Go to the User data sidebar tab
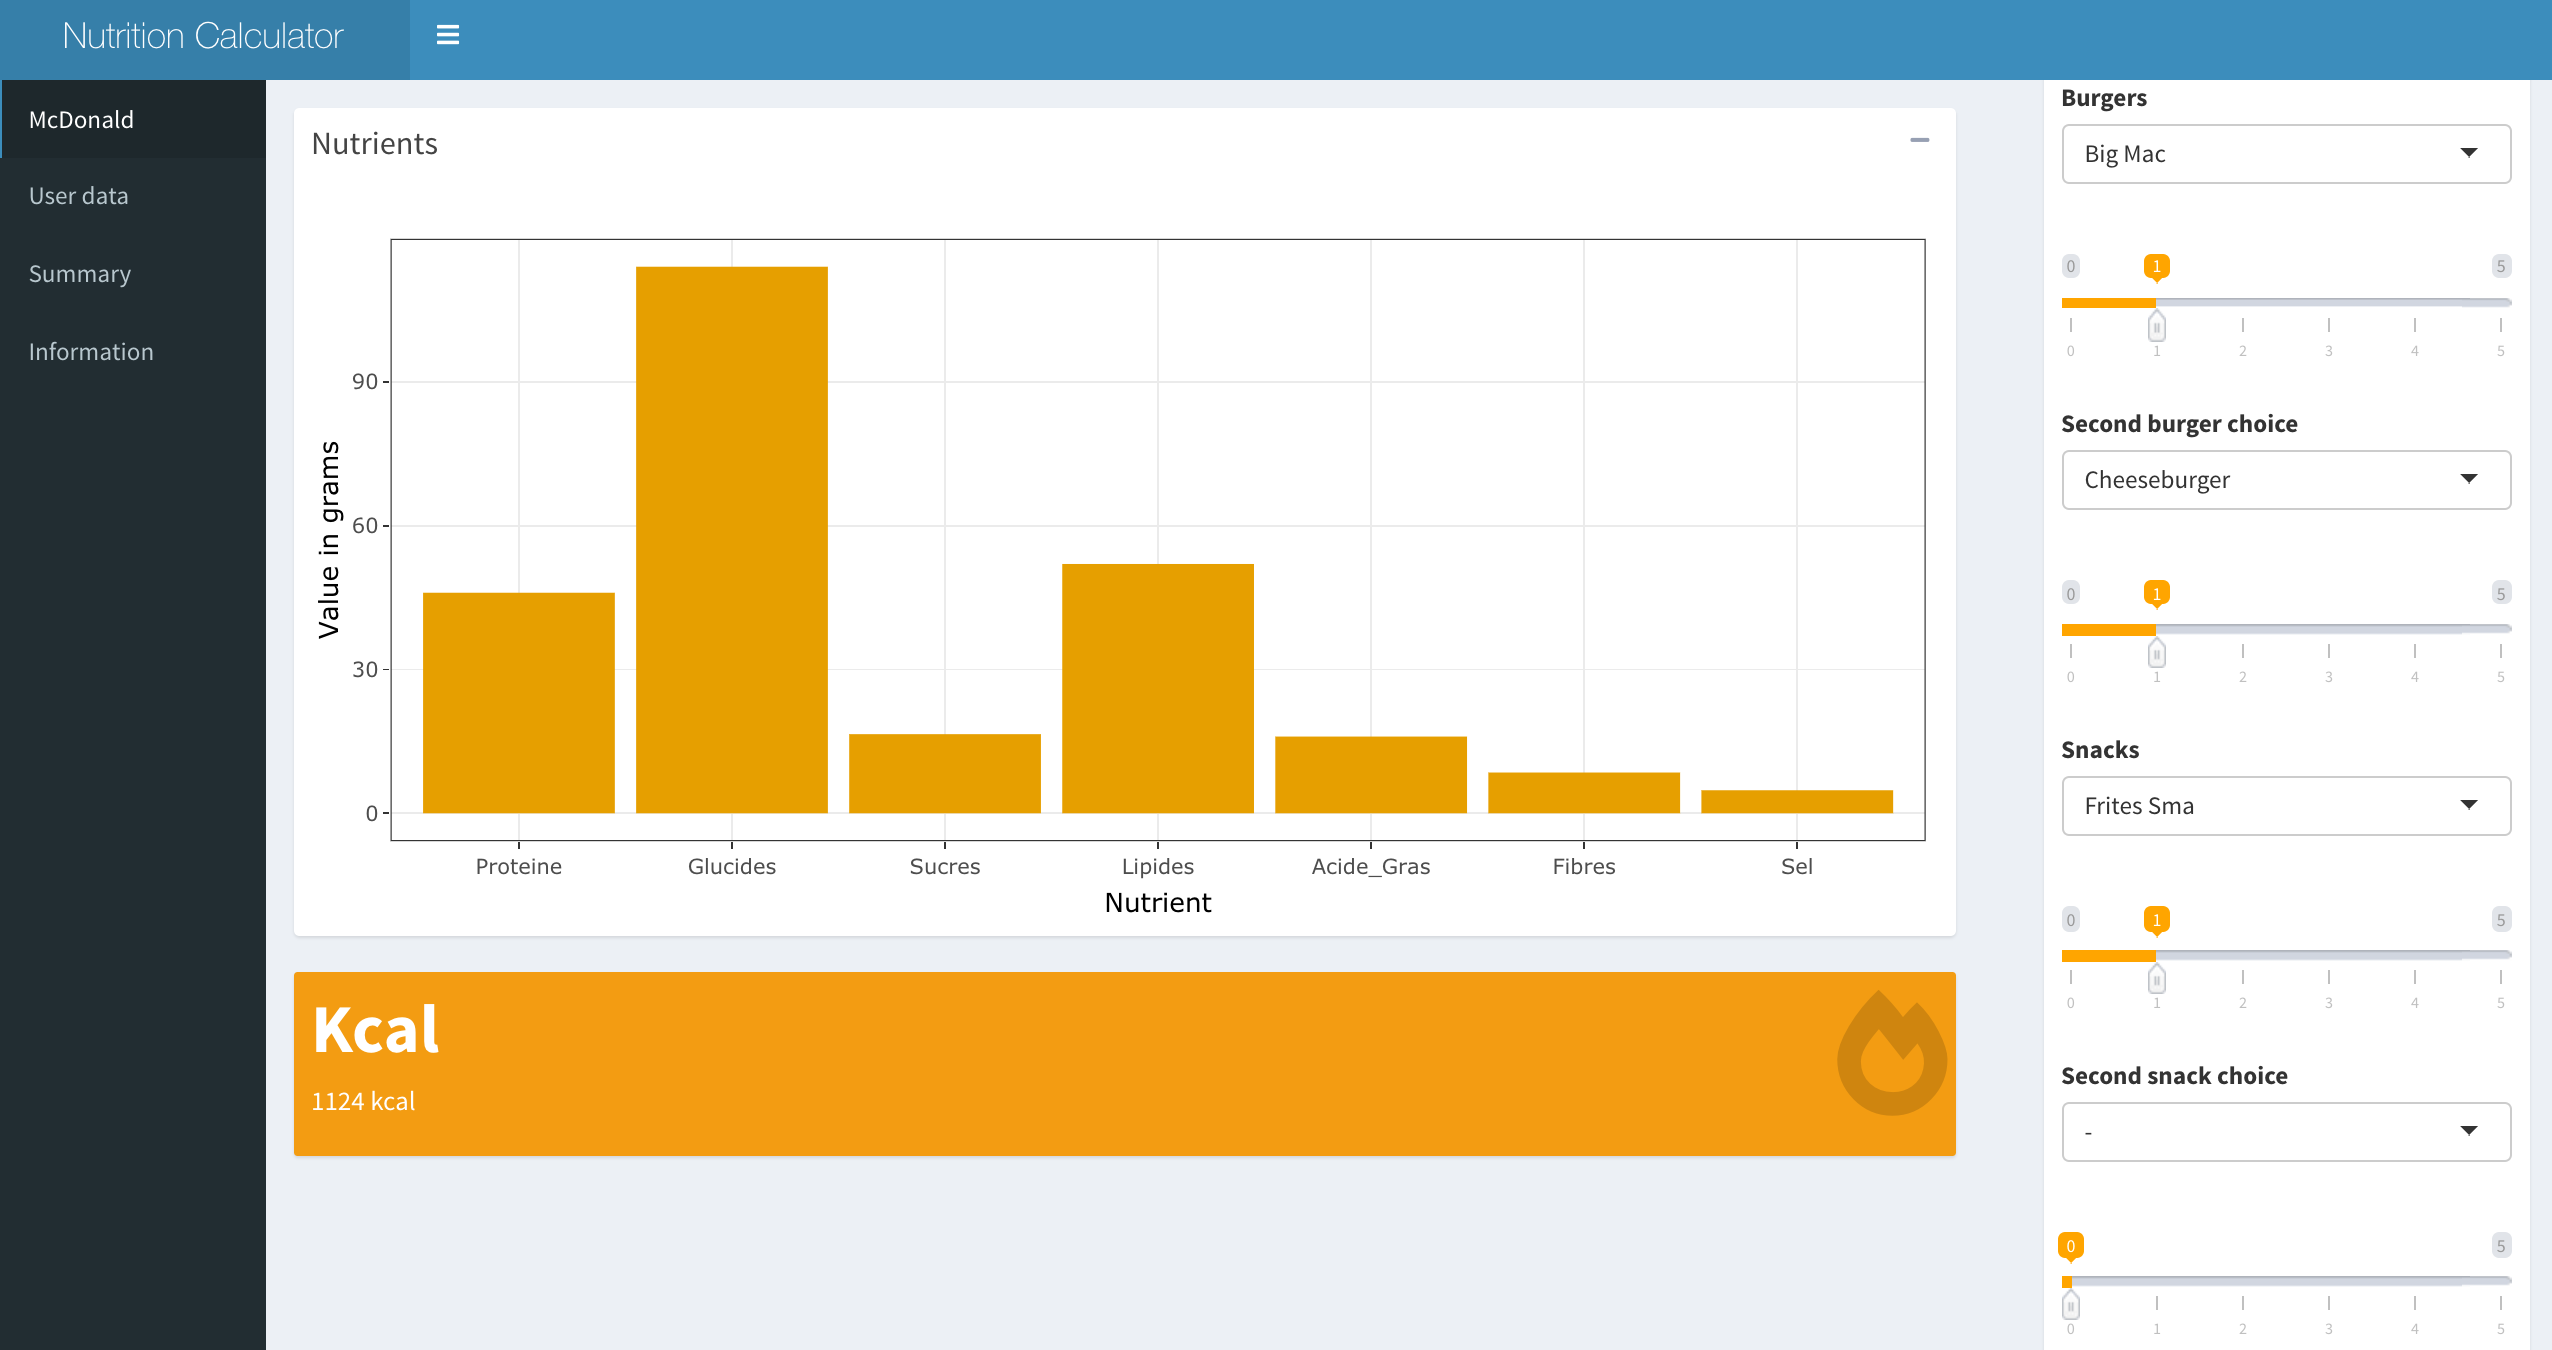2552x1350 pixels. click(x=79, y=196)
